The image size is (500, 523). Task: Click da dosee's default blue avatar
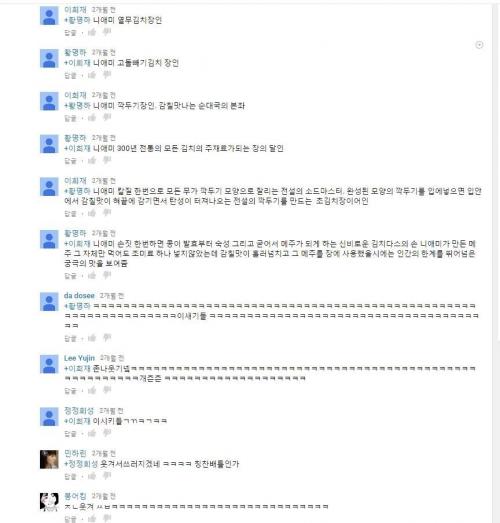pyautogui.click(x=49, y=302)
